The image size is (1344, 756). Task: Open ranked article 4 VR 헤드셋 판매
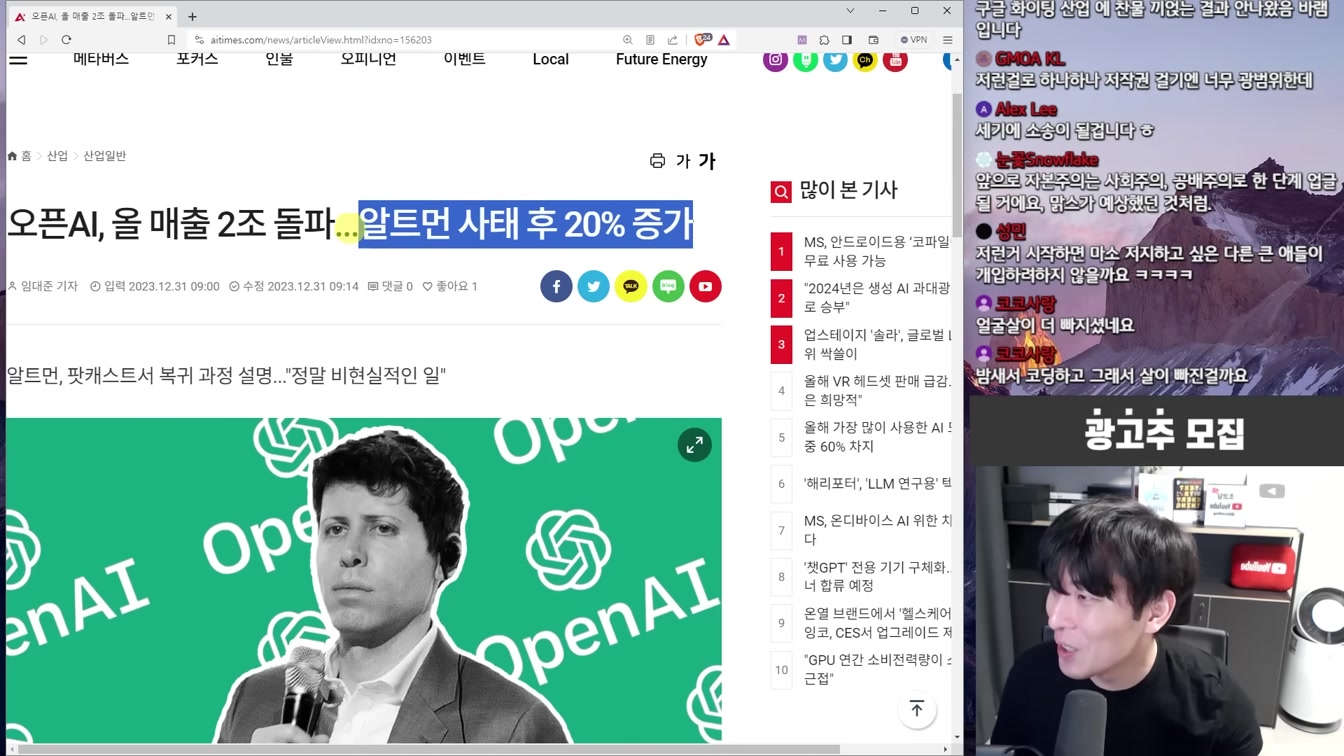point(877,390)
